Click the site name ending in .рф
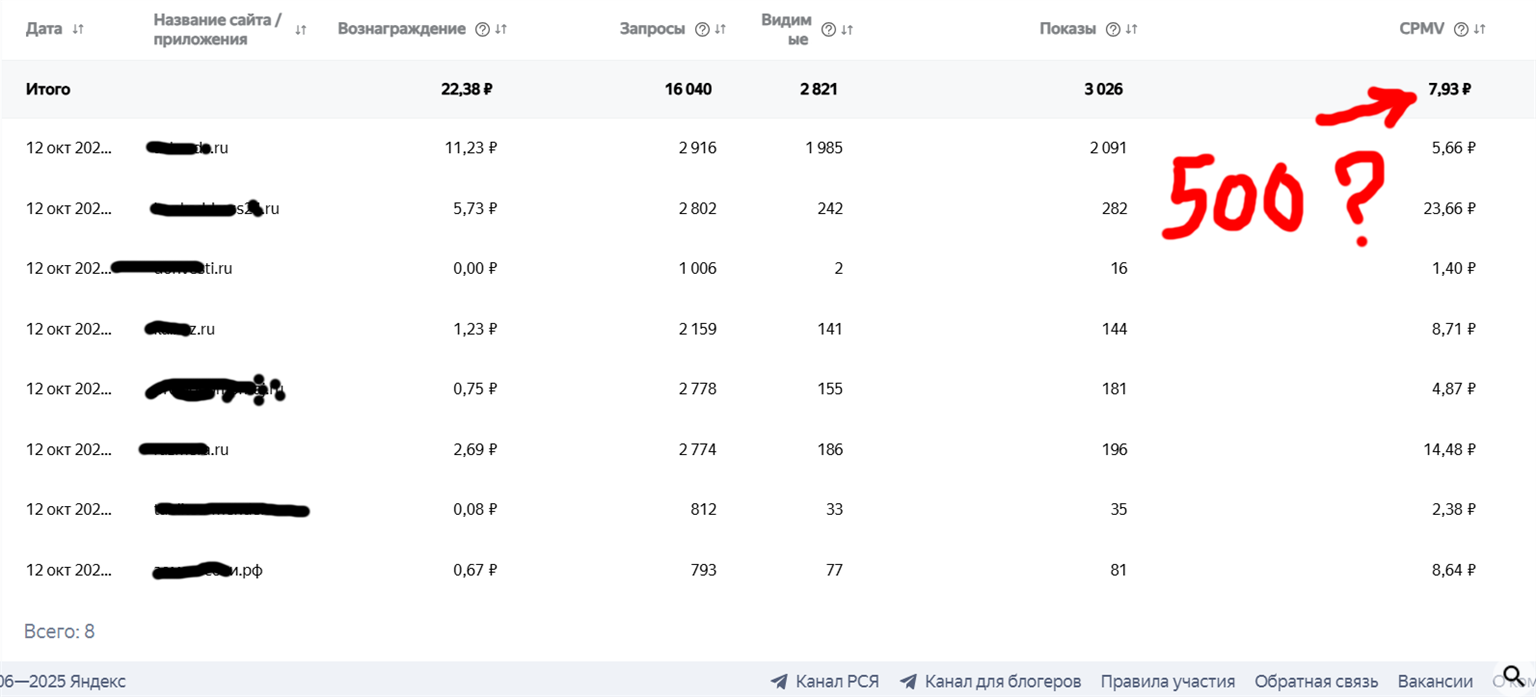Viewport: 1536px width, 697px height. [208, 571]
